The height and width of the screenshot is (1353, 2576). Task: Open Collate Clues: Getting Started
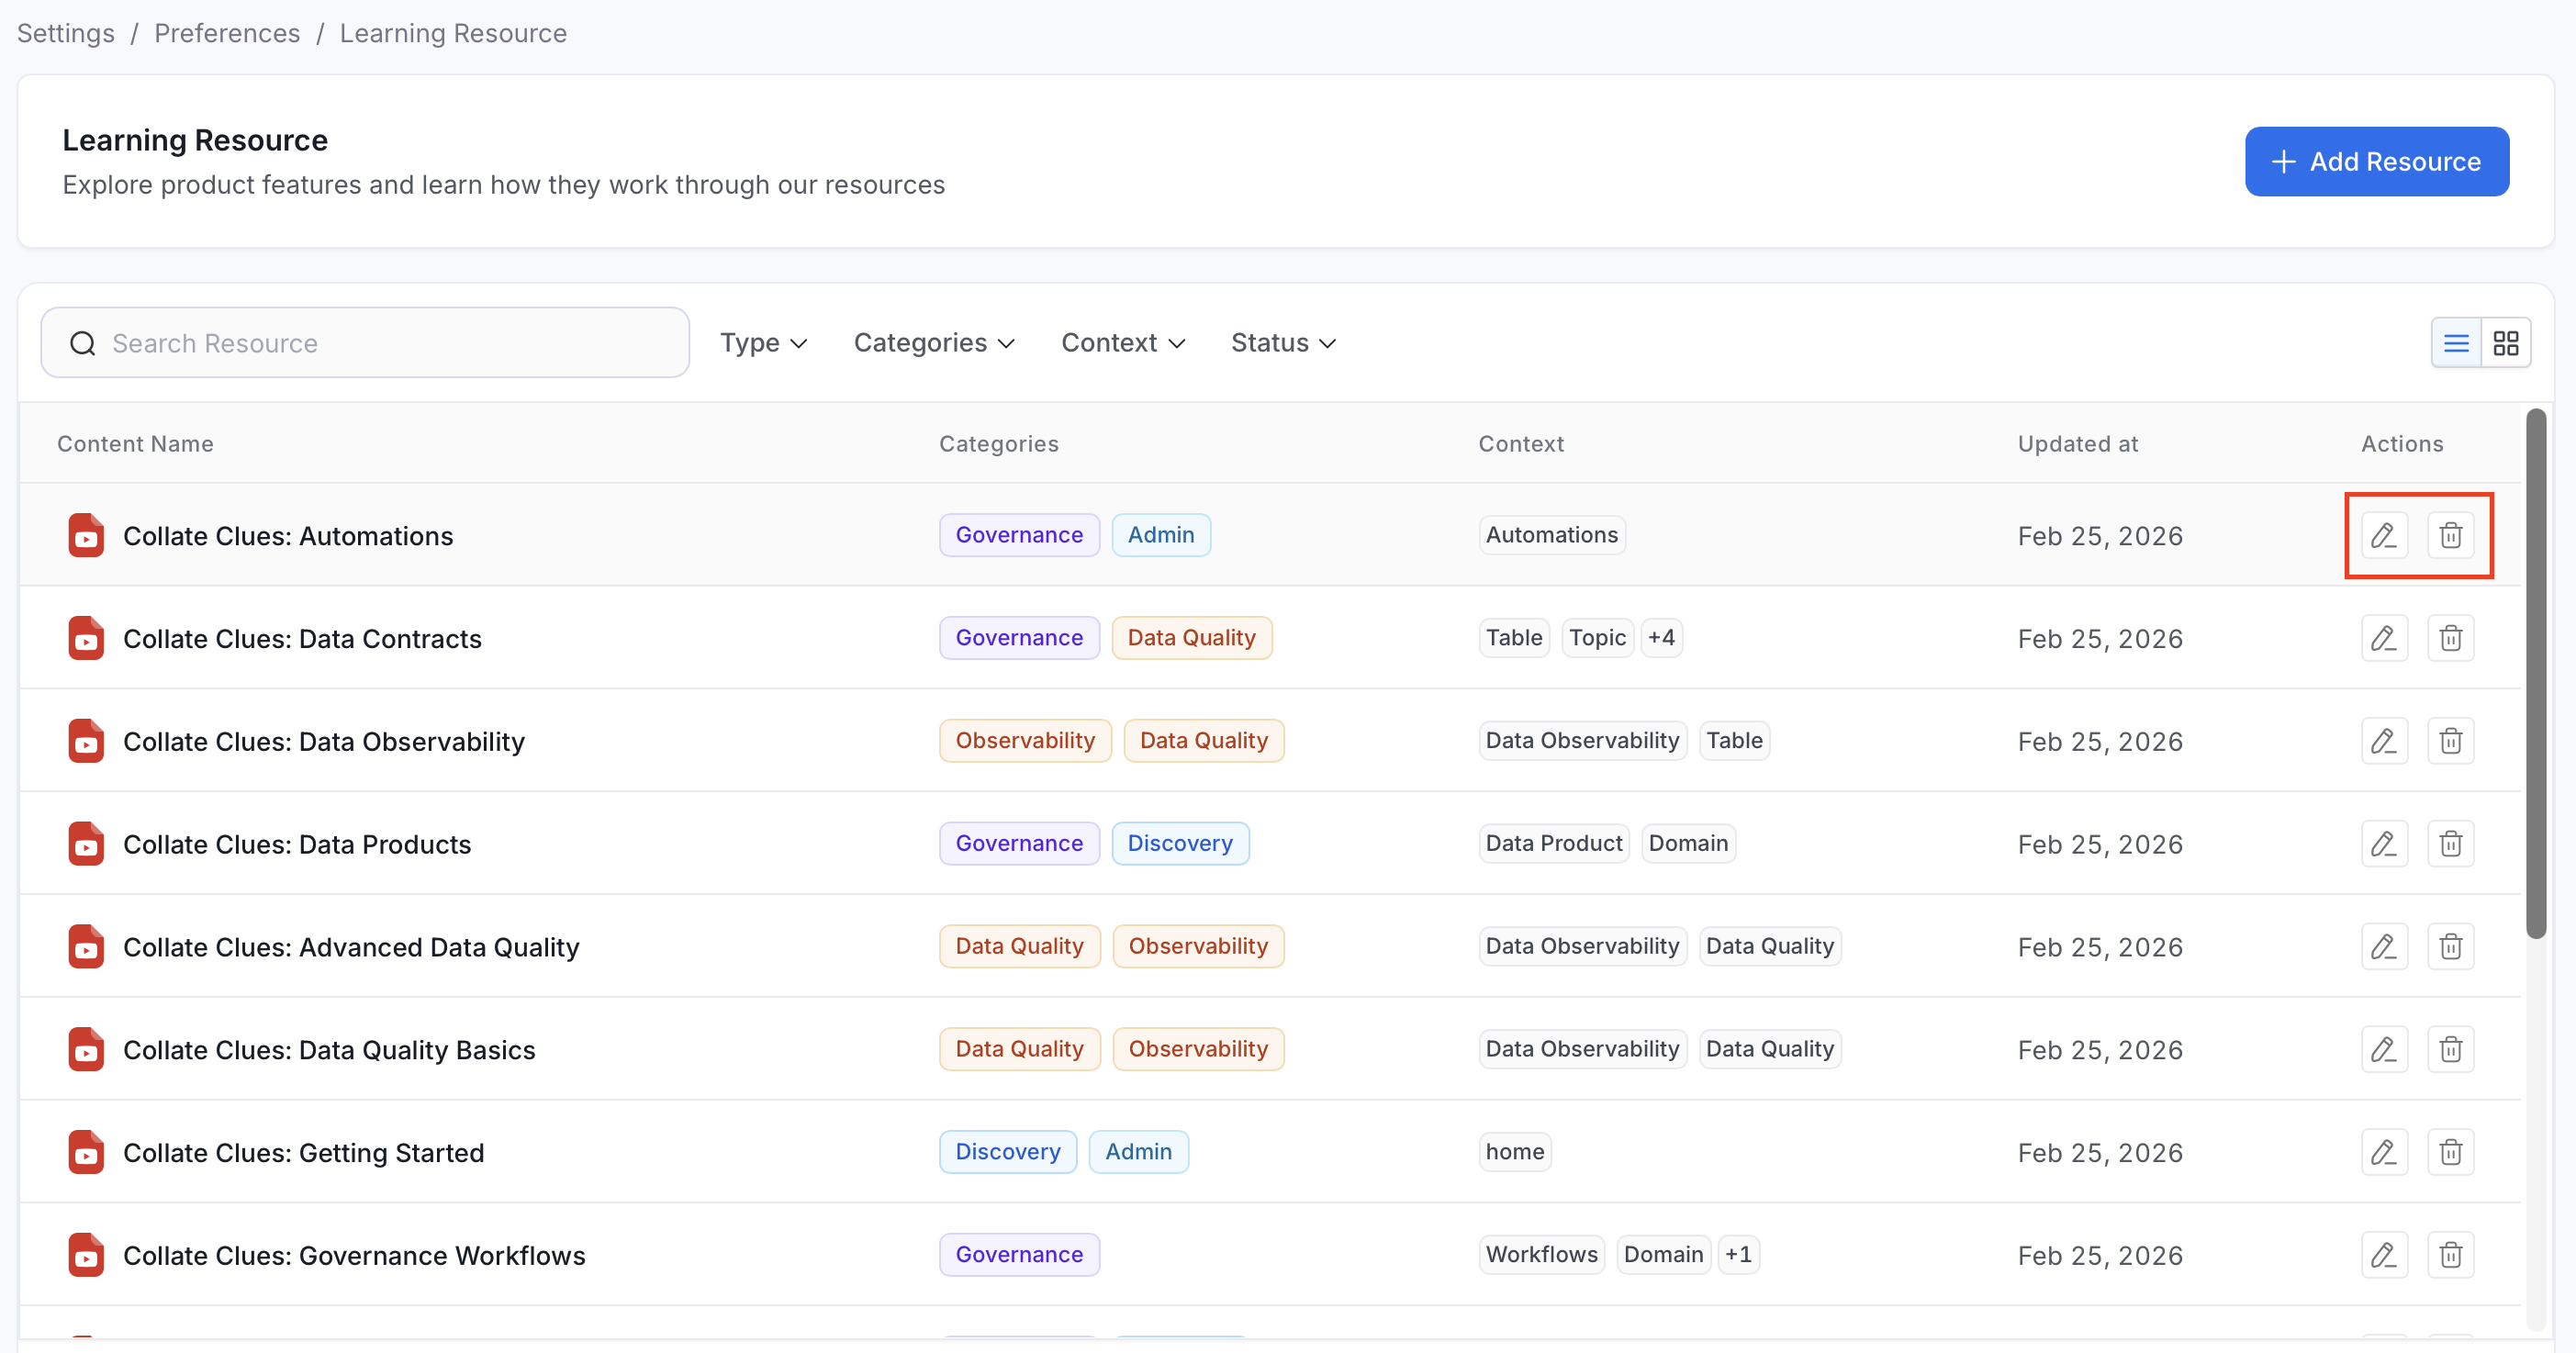(303, 1153)
